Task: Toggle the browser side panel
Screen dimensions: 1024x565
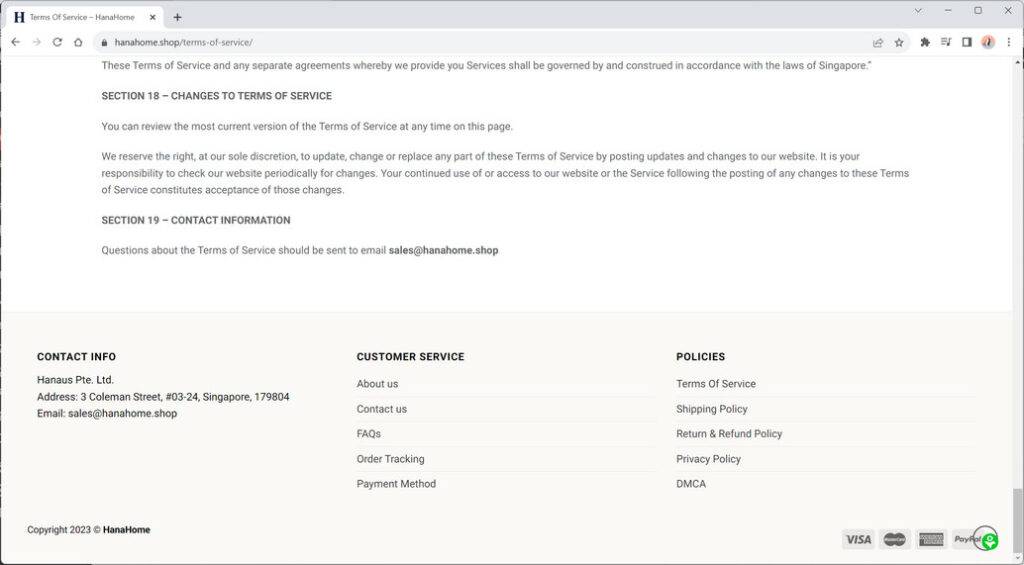Action: (x=967, y=42)
